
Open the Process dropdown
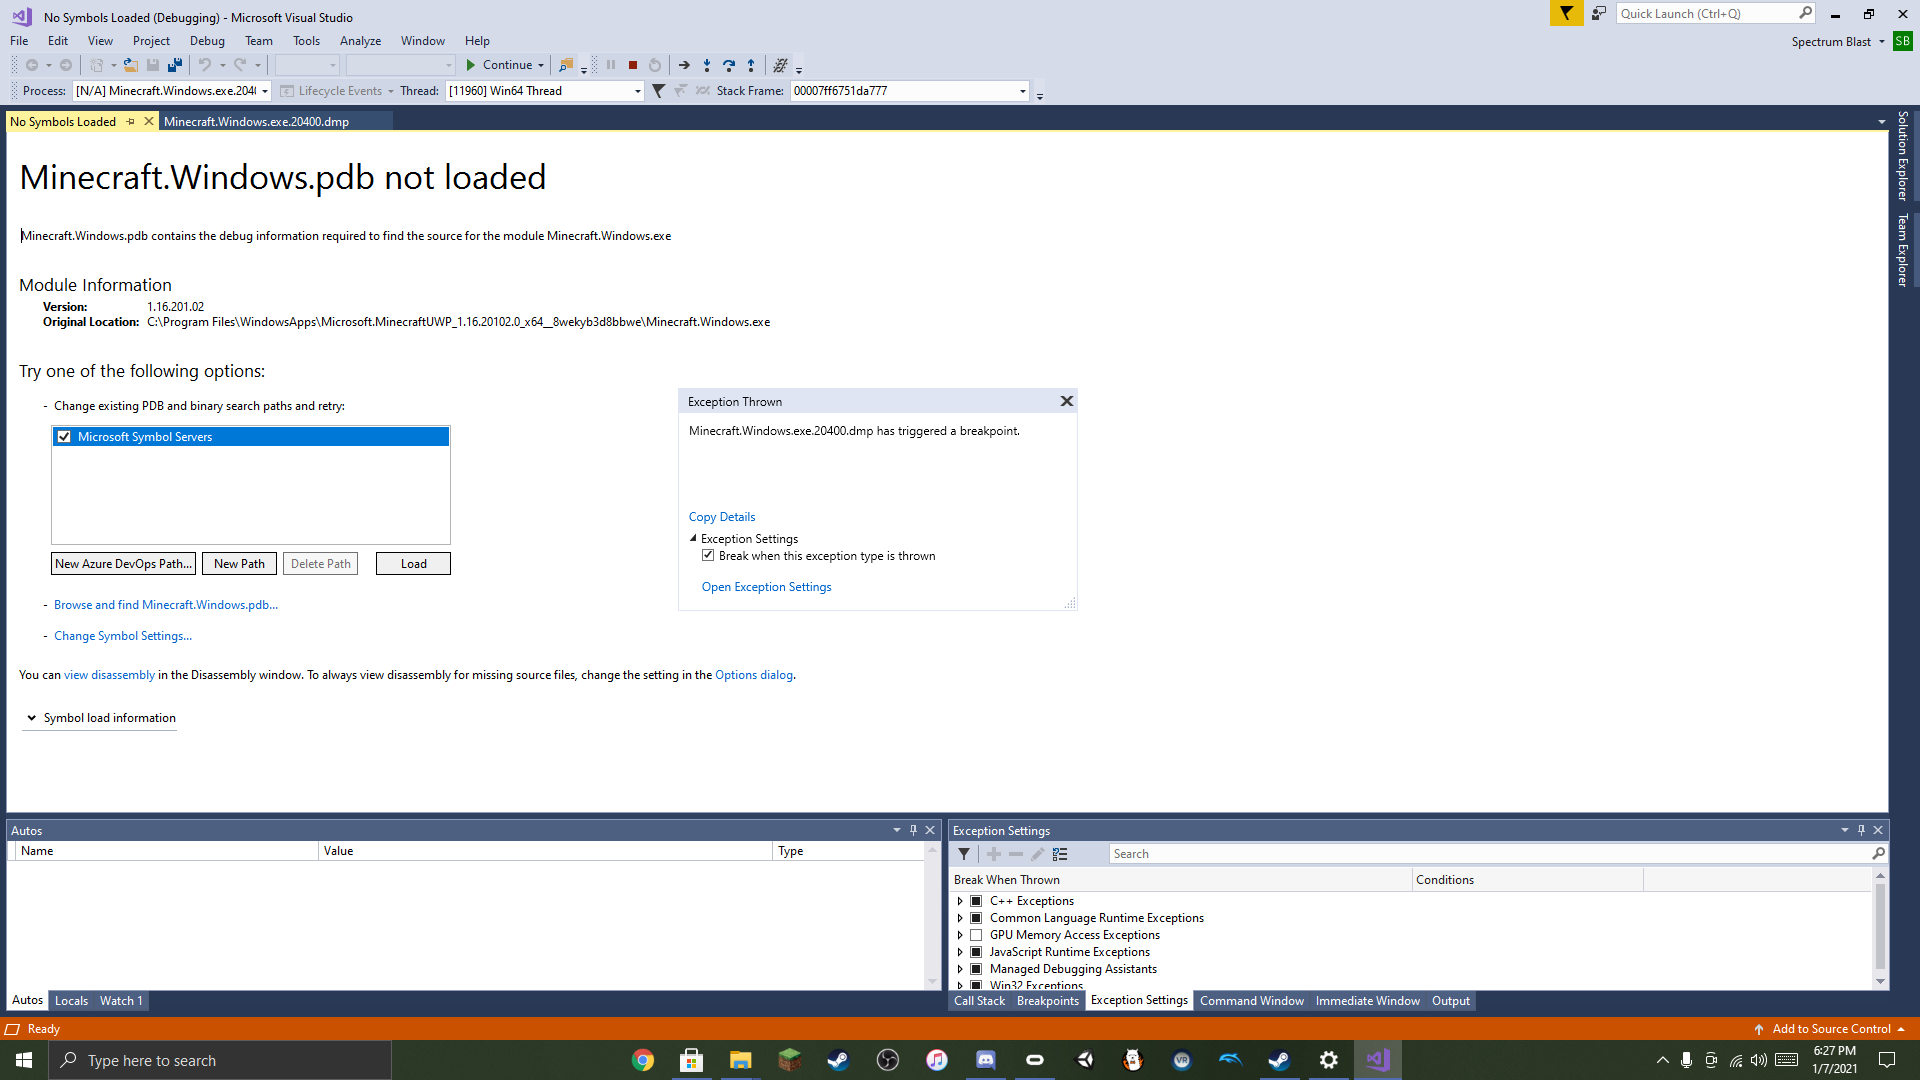click(265, 91)
